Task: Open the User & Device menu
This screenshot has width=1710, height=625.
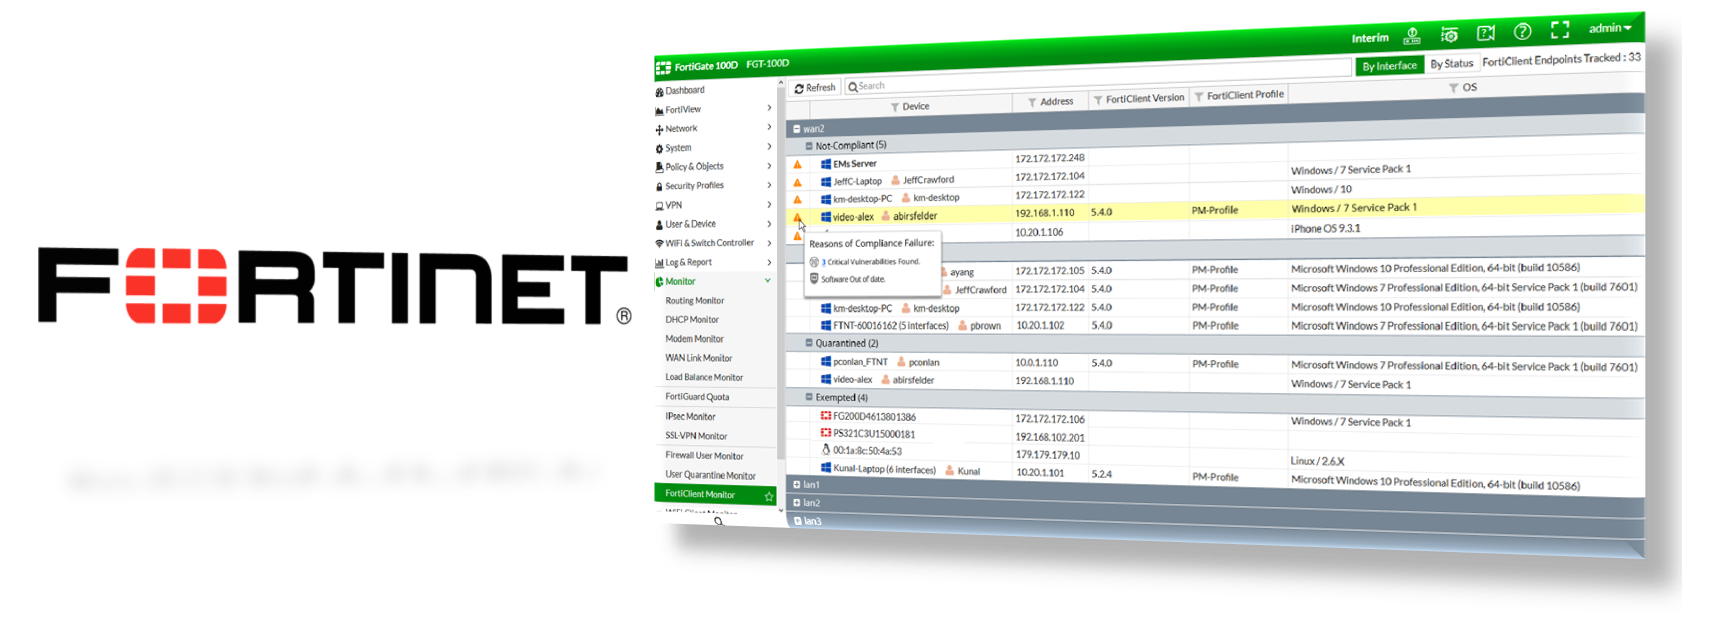Action: (x=713, y=225)
